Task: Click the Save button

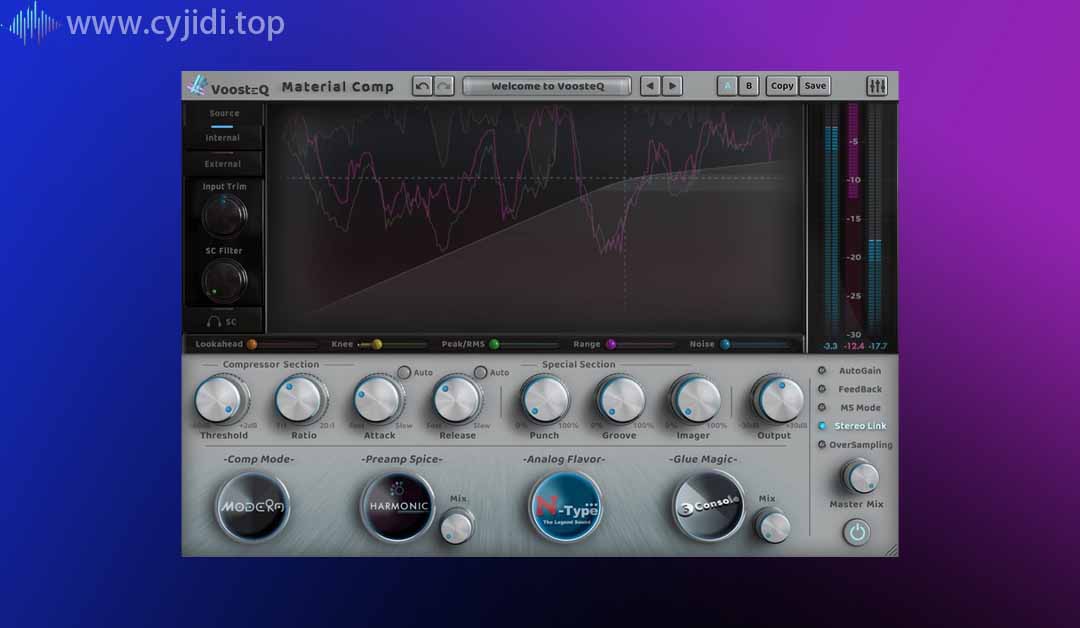Action: [815, 86]
